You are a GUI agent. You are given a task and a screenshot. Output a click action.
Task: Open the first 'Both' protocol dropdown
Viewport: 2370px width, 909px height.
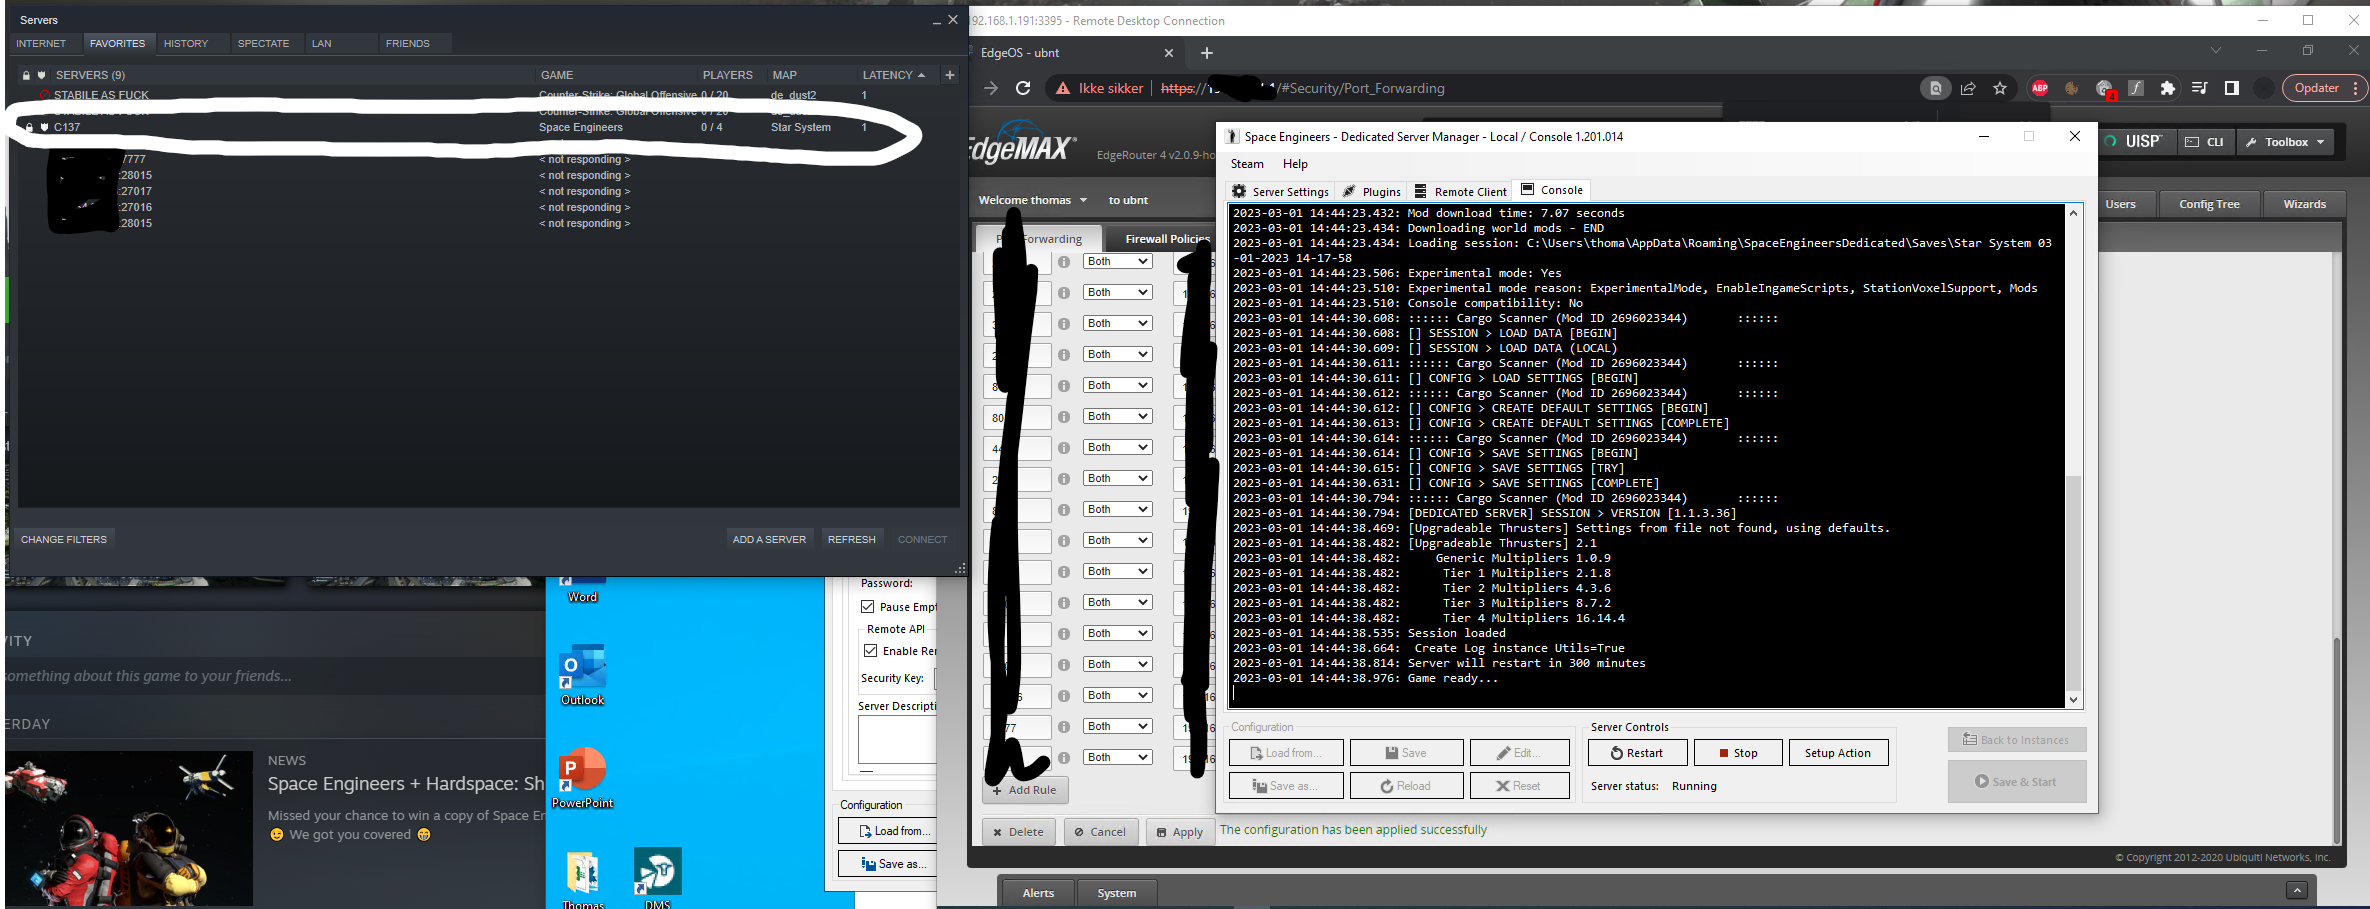tap(1117, 262)
